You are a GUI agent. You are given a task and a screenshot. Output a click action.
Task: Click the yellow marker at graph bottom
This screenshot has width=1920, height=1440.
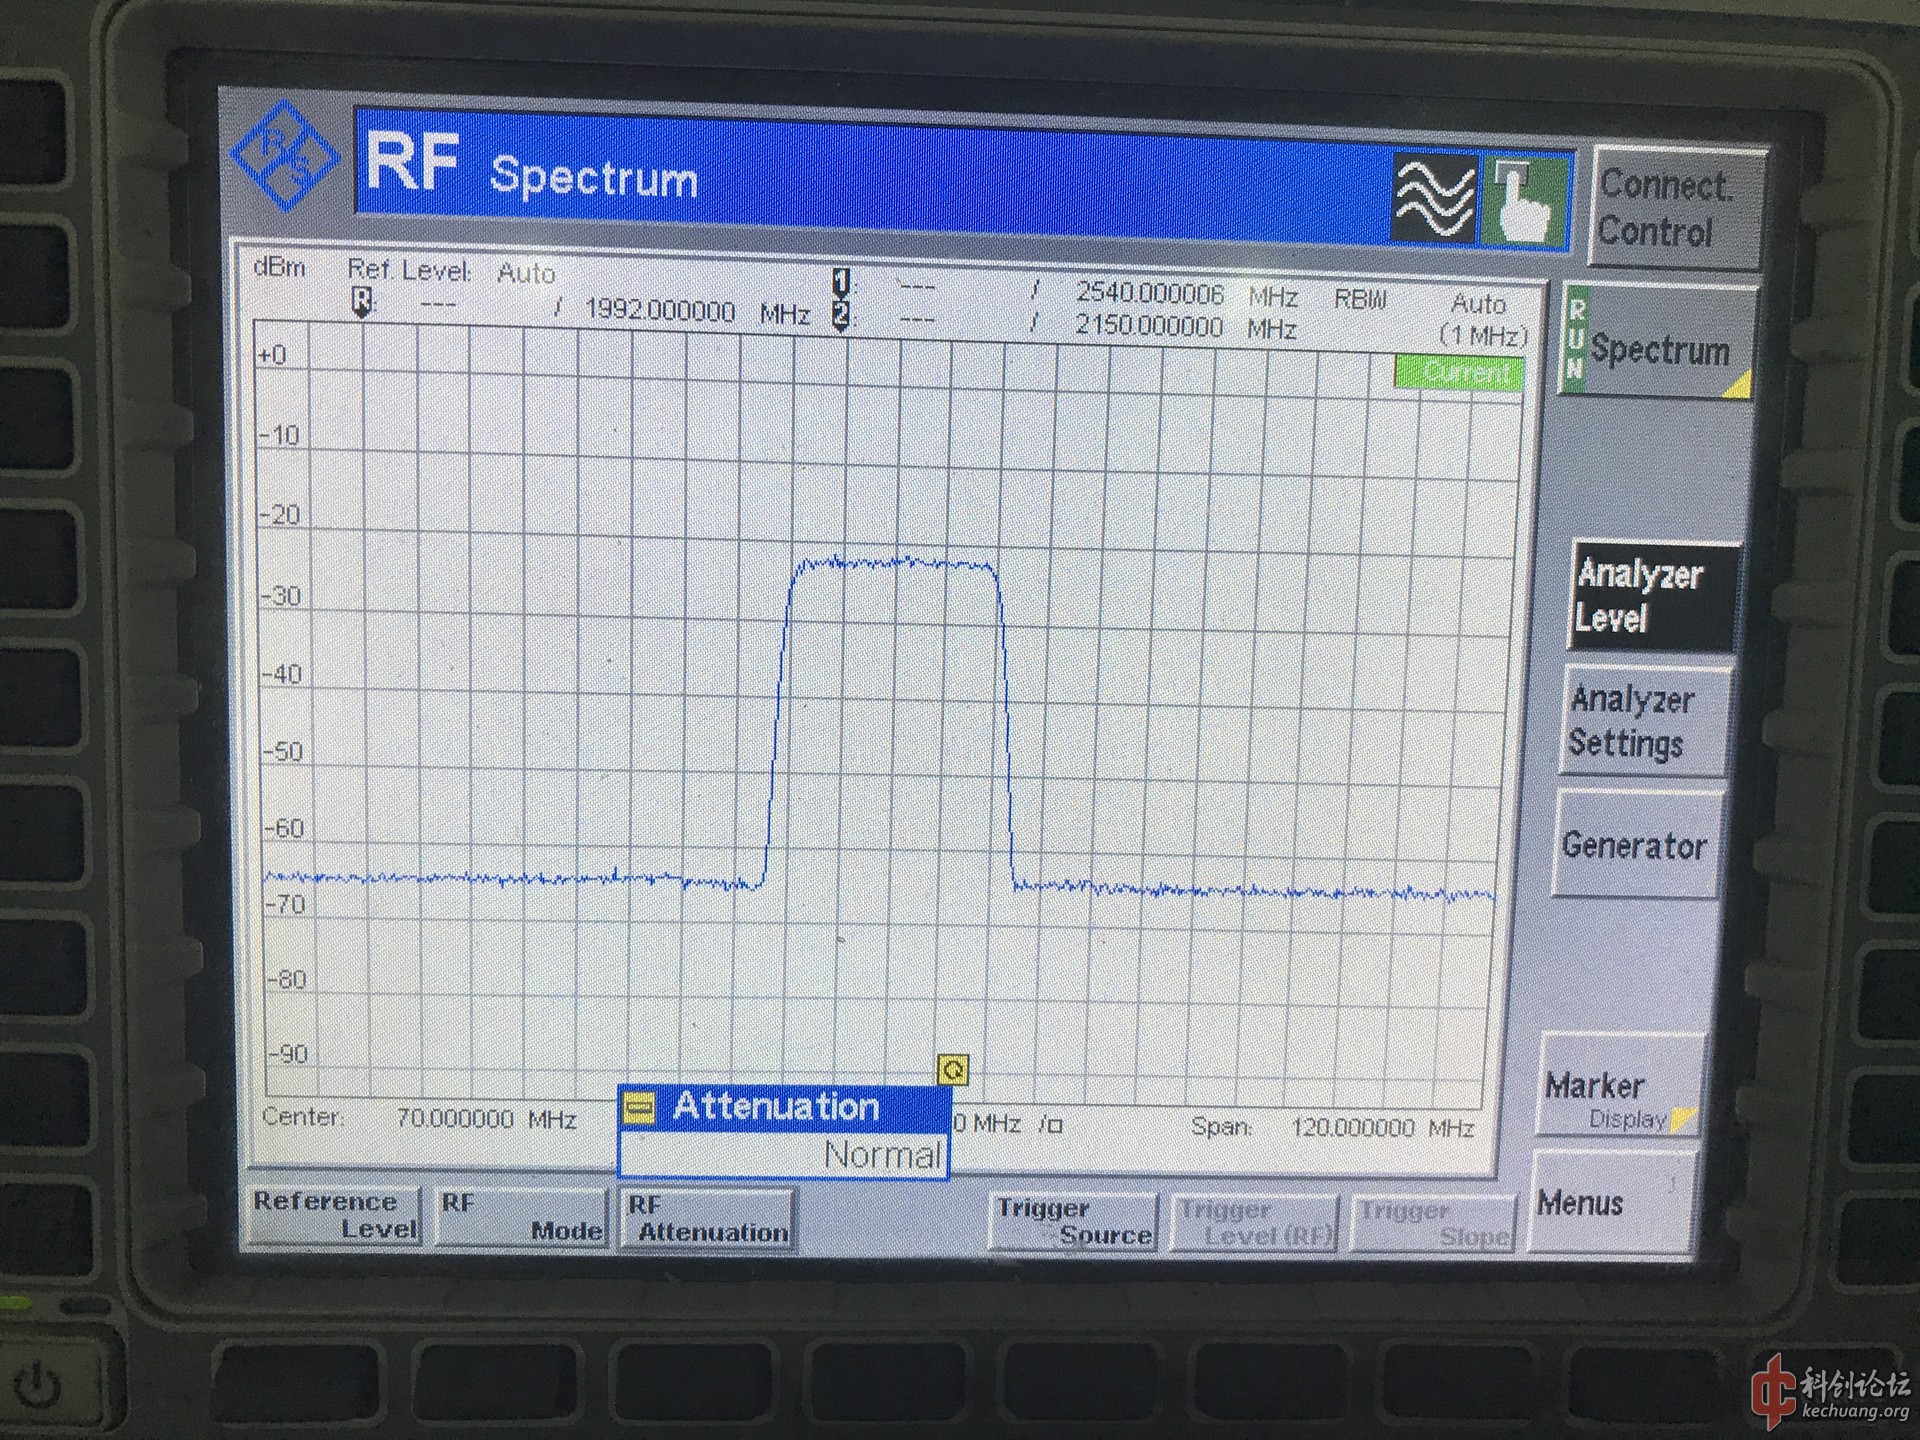pyautogui.click(x=953, y=1070)
